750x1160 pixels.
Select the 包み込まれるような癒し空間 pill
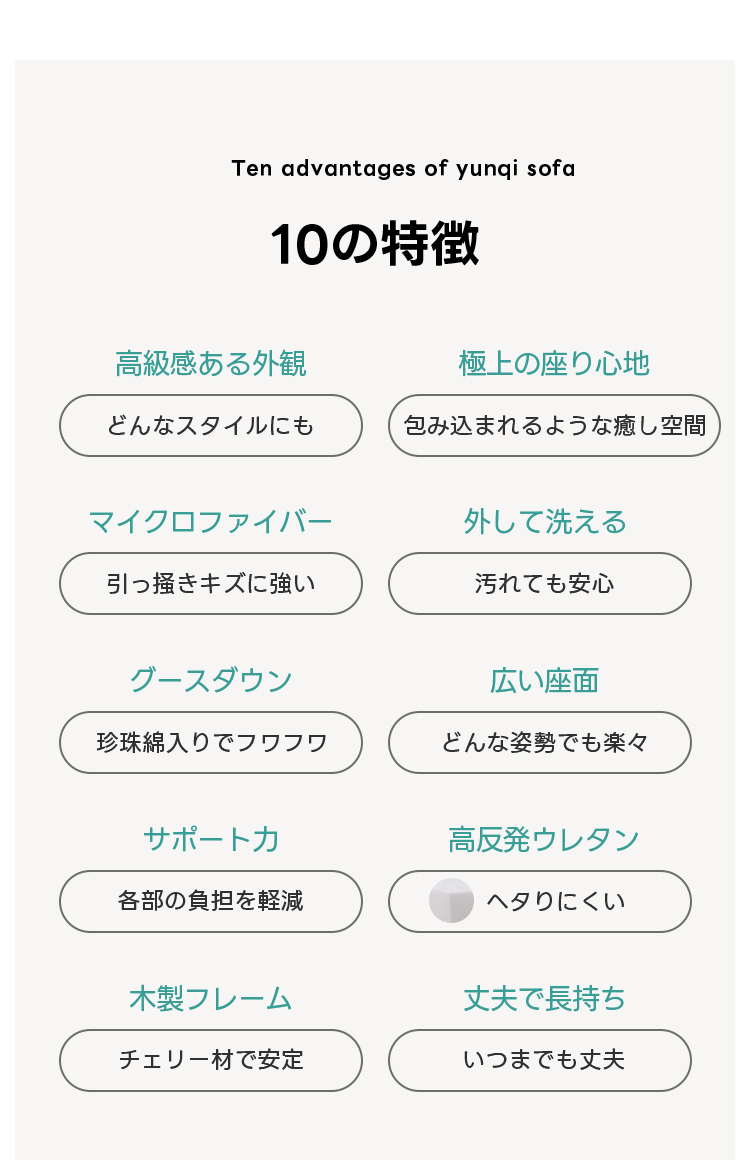(554, 426)
